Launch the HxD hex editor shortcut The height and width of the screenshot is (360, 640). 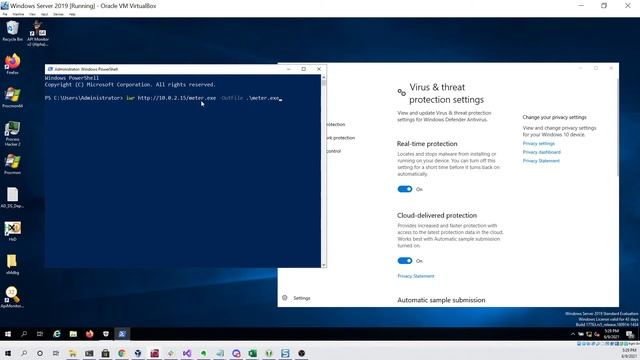tap(12, 231)
